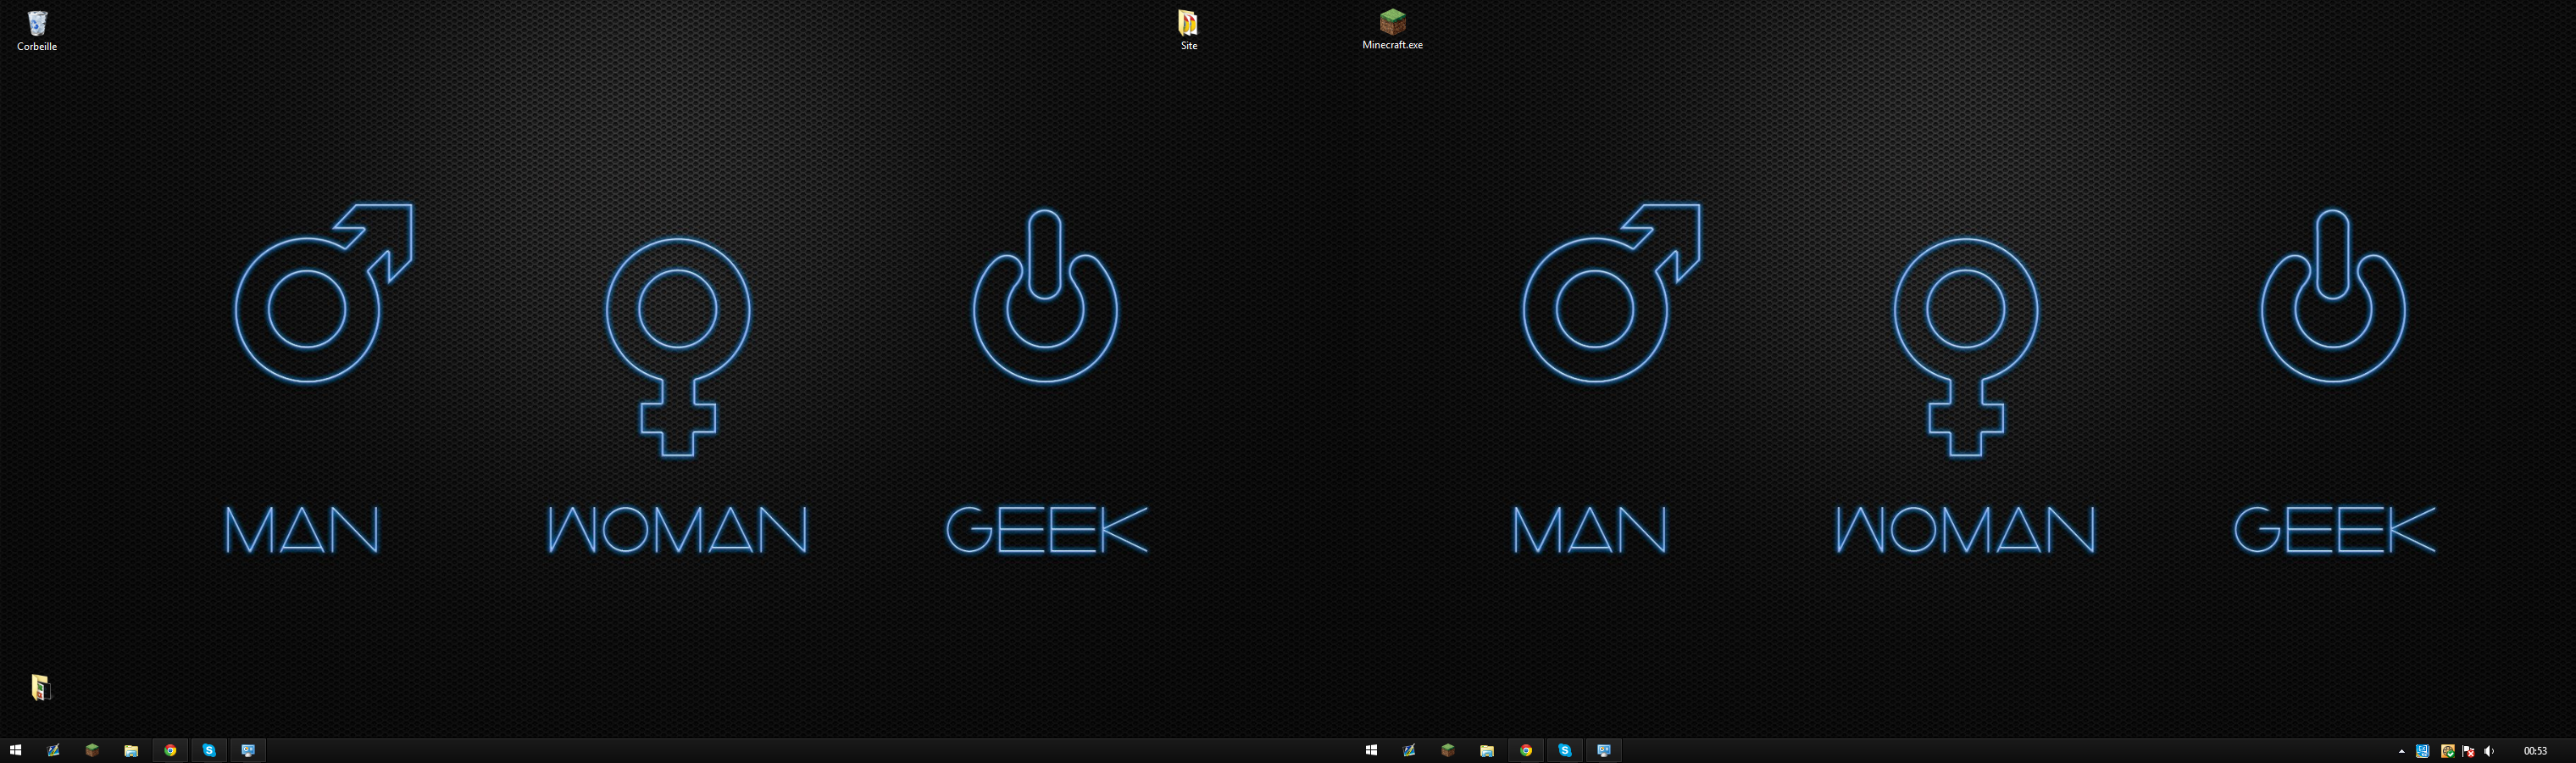
Task: Launch the pen-and-picture app on left-screen taskbar
Action: pos(54,750)
